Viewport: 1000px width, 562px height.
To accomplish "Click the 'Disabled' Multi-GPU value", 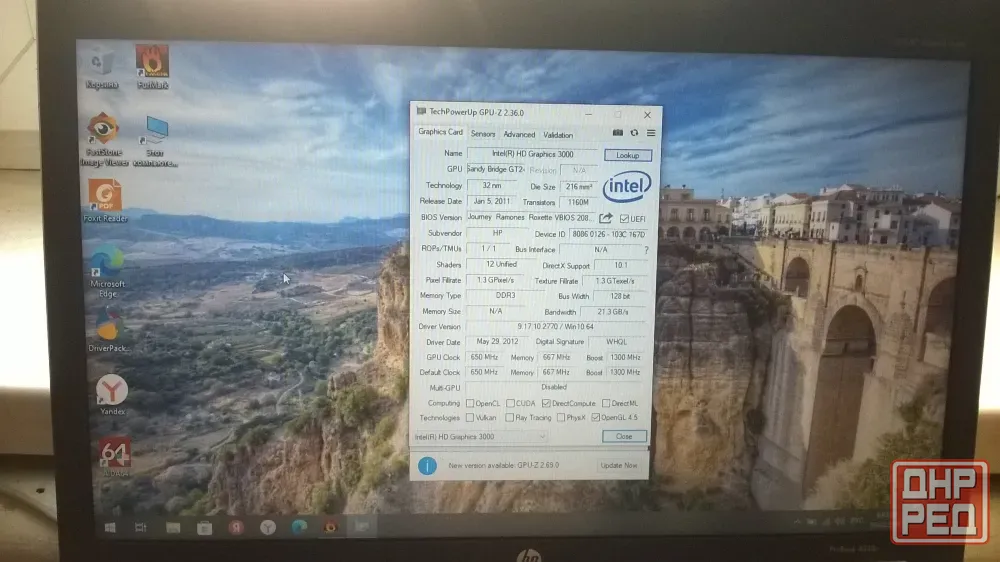I will point(554,387).
